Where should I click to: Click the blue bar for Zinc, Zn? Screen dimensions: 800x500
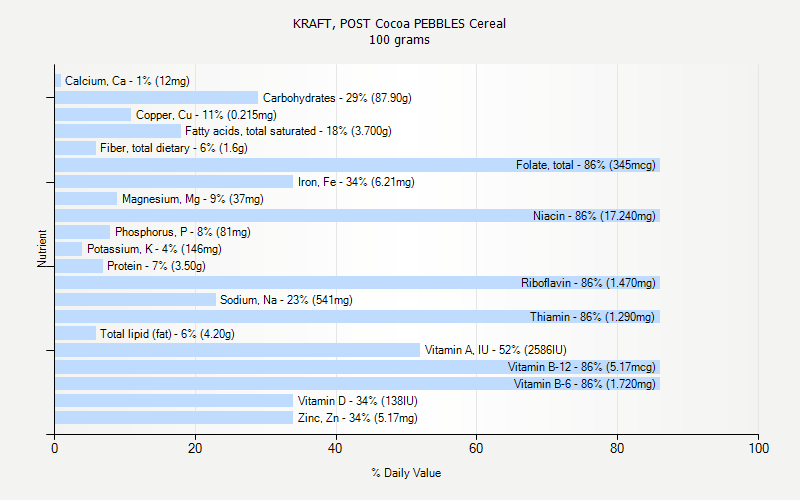174,418
